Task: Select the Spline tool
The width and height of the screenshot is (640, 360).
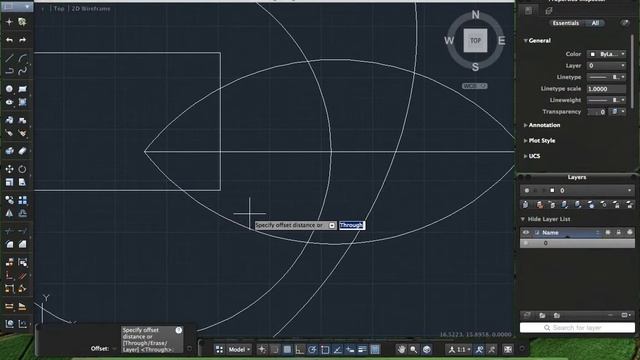Action: (x=22, y=71)
